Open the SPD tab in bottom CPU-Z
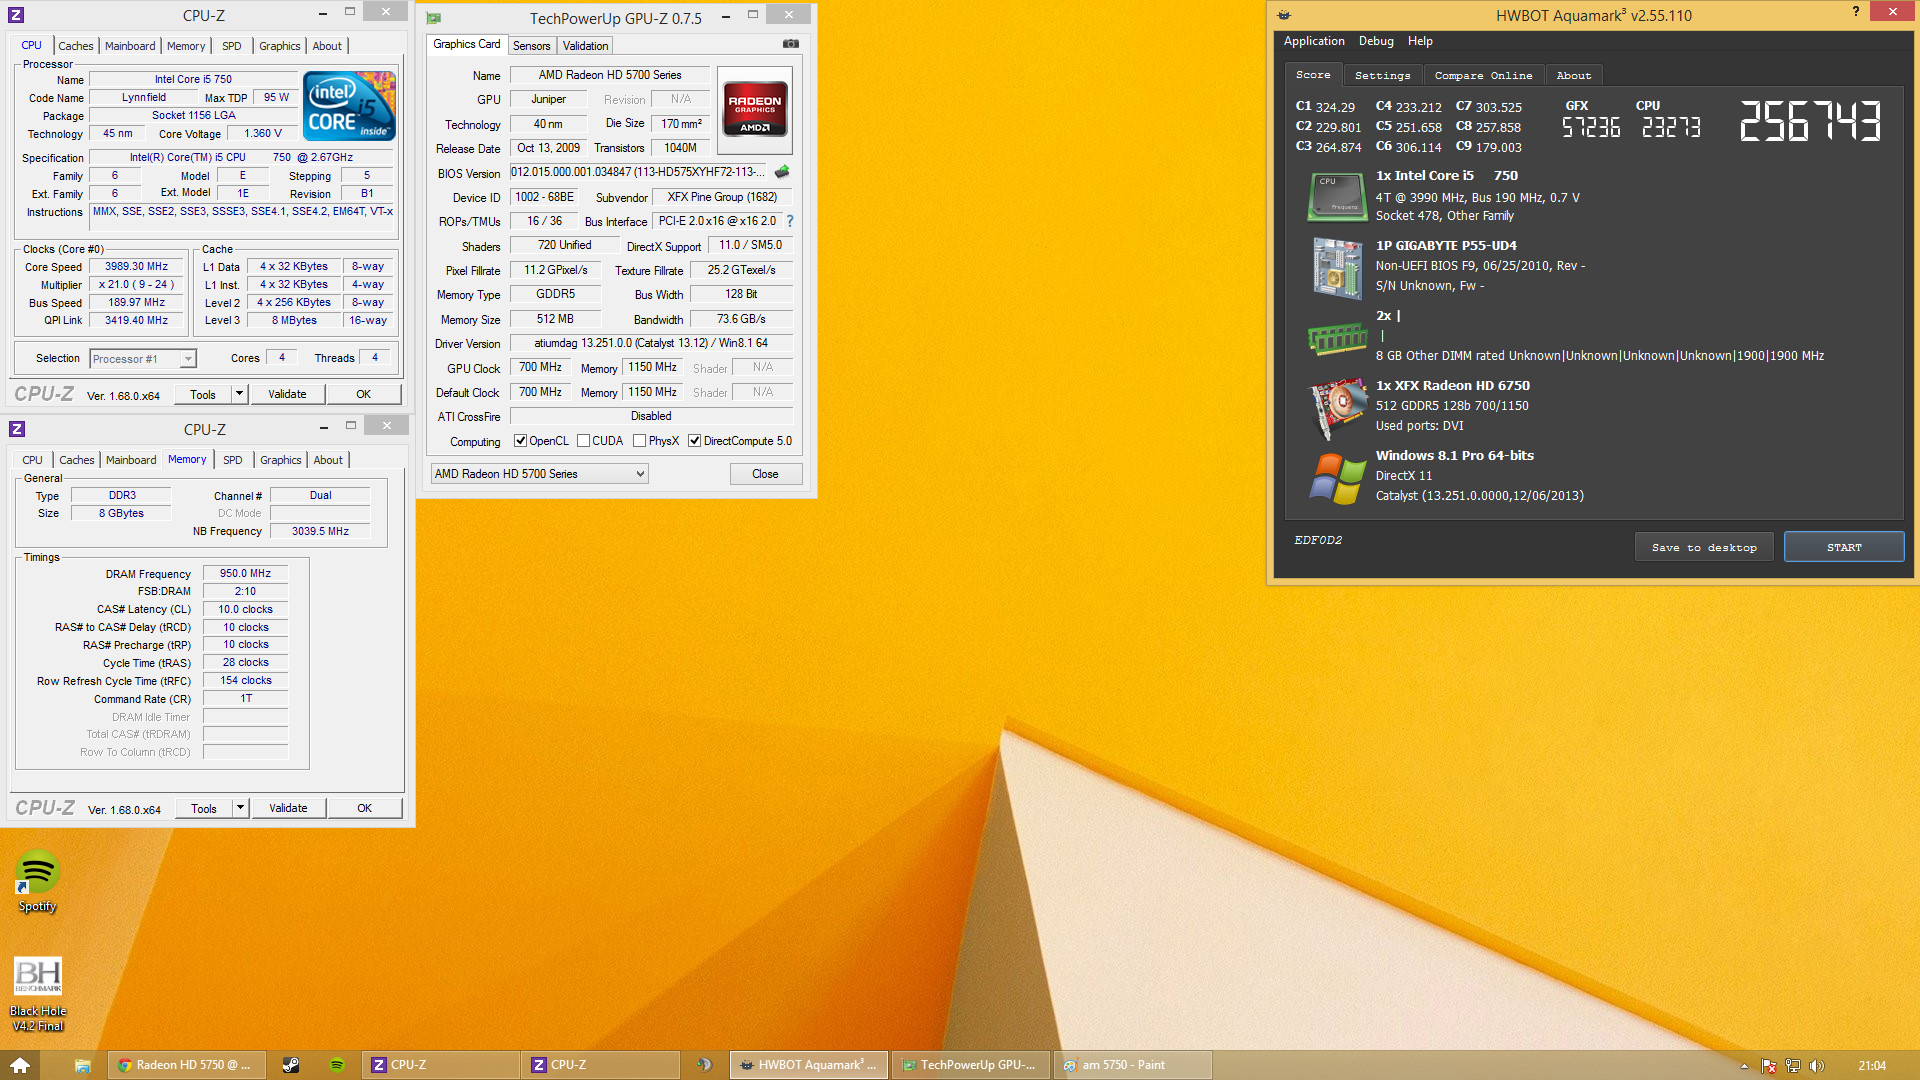The image size is (1920, 1080). click(x=233, y=460)
